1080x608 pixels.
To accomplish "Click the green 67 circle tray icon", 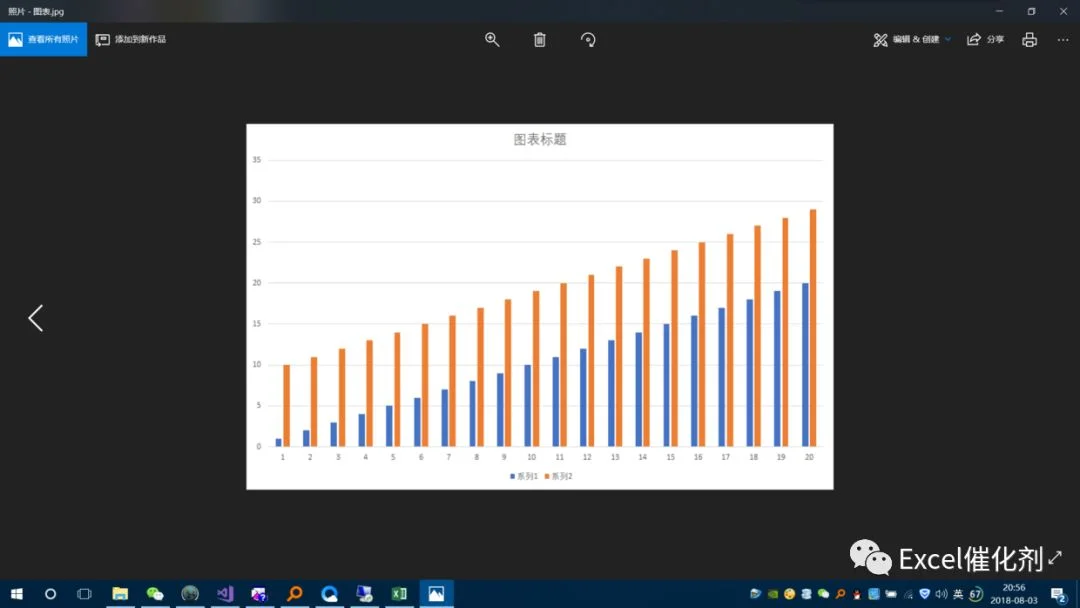I will tap(975, 594).
